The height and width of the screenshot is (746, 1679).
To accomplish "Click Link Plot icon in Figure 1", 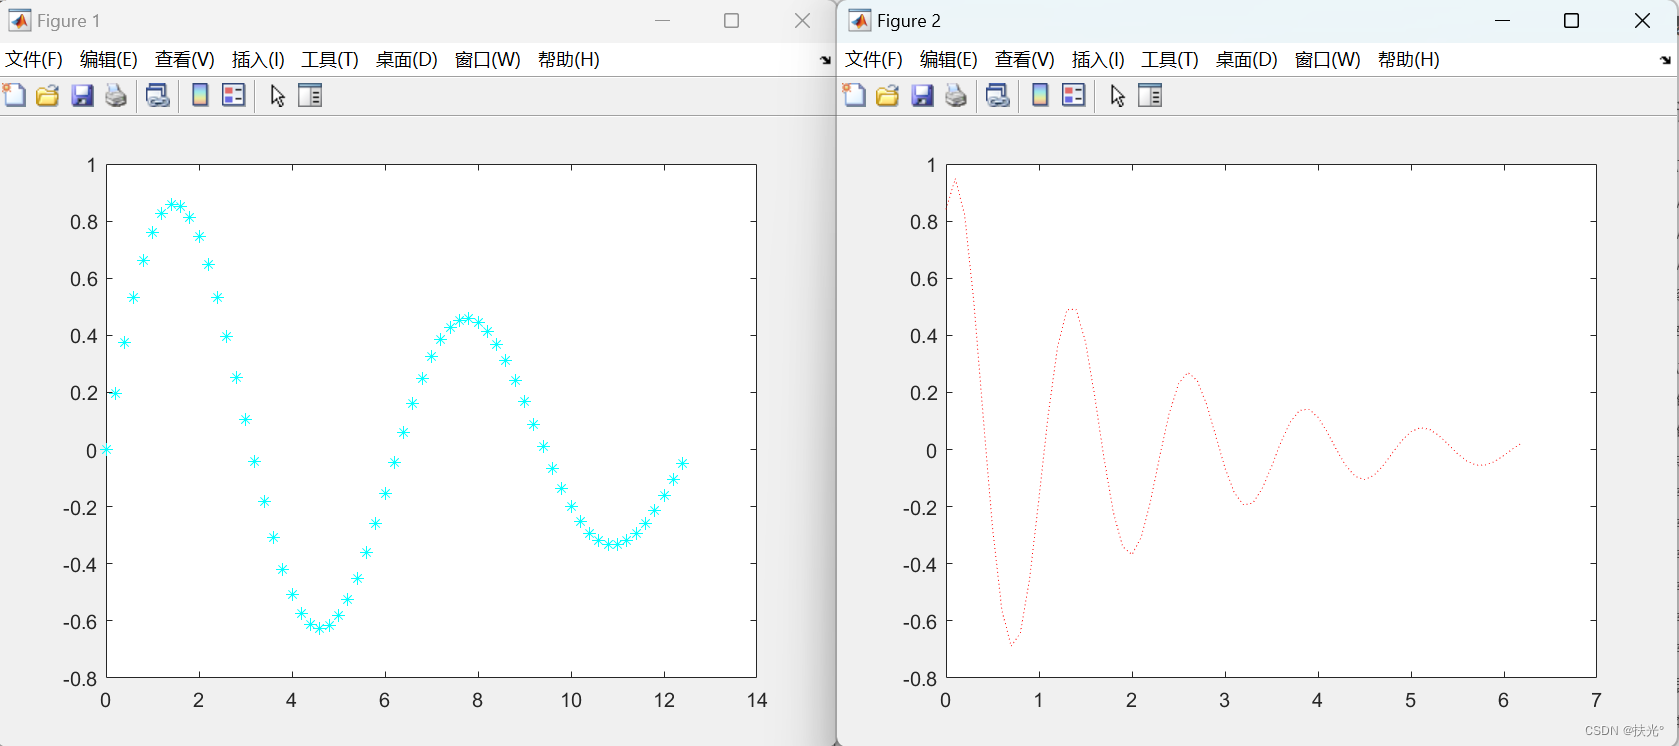I will pos(157,95).
